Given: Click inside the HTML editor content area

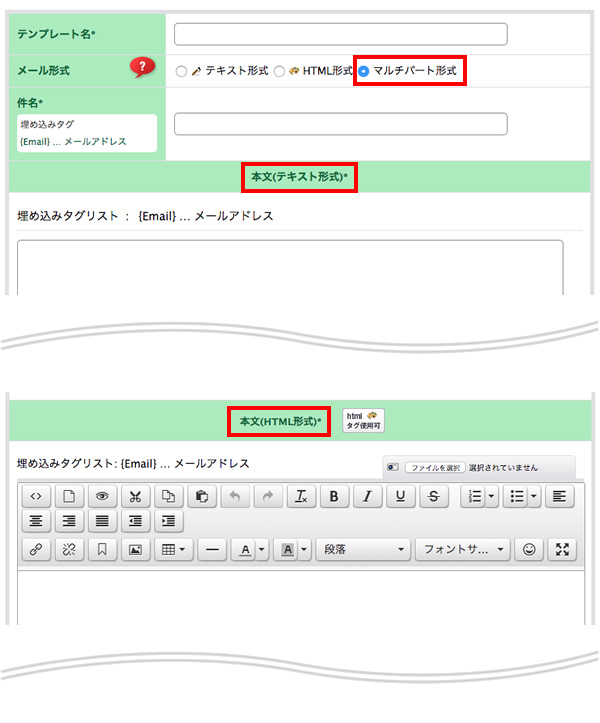Looking at the screenshot, I should (301, 598).
